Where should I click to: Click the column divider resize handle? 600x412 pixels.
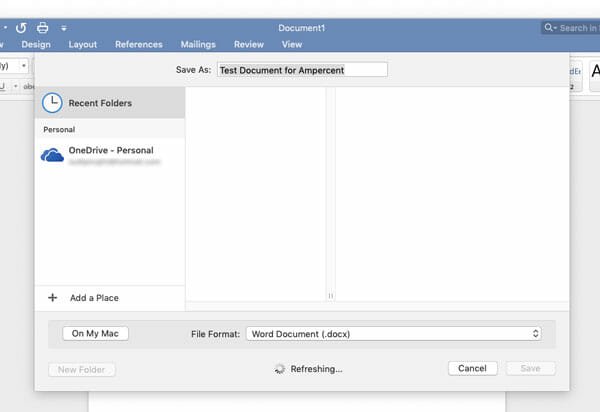(331, 296)
